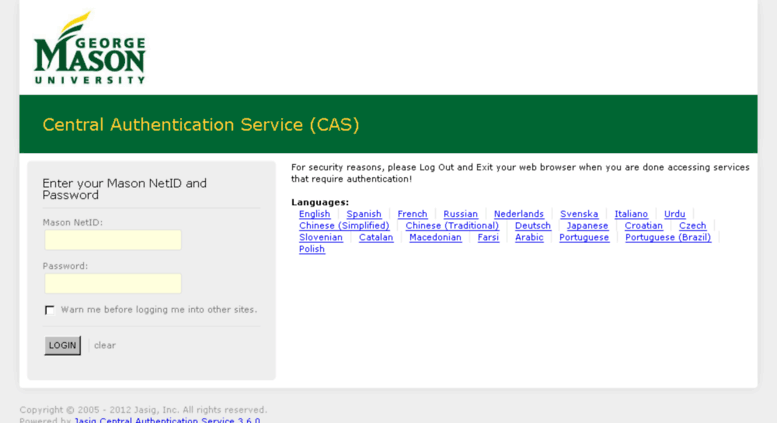Open Jasig Central Authentication Service 3.6.0 link
The height and width of the screenshot is (423, 777).
(167, 420)
